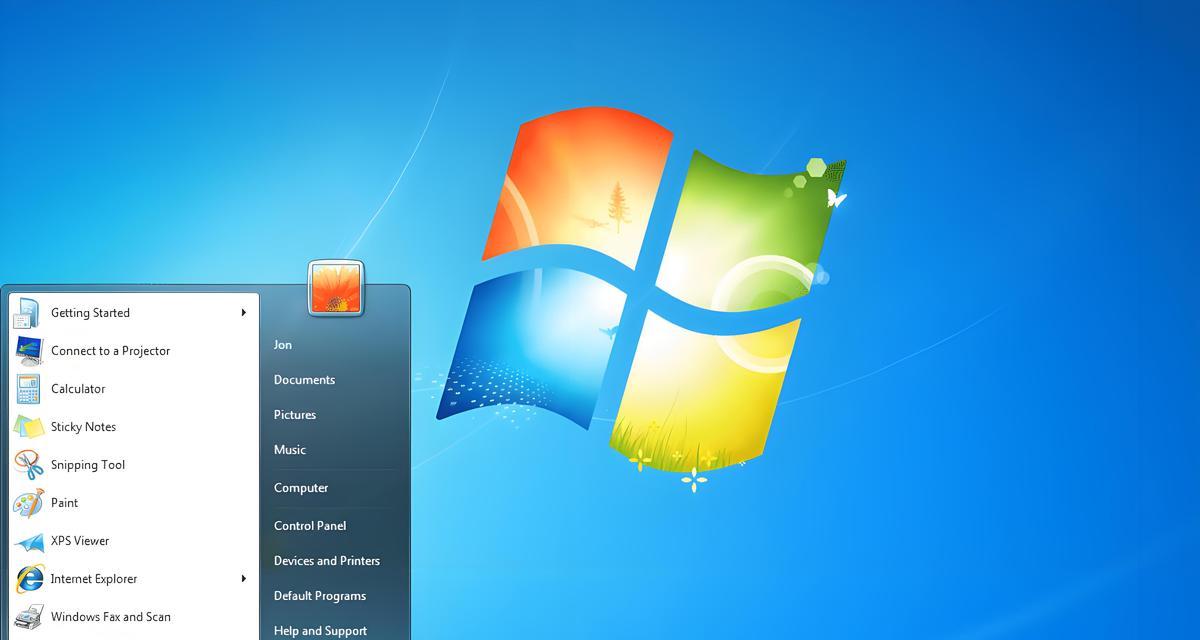Image resolution: width=1200 pixels, height=640 pixels.
Task: Open Devices and Printers
Action: [x=327, y=561]
